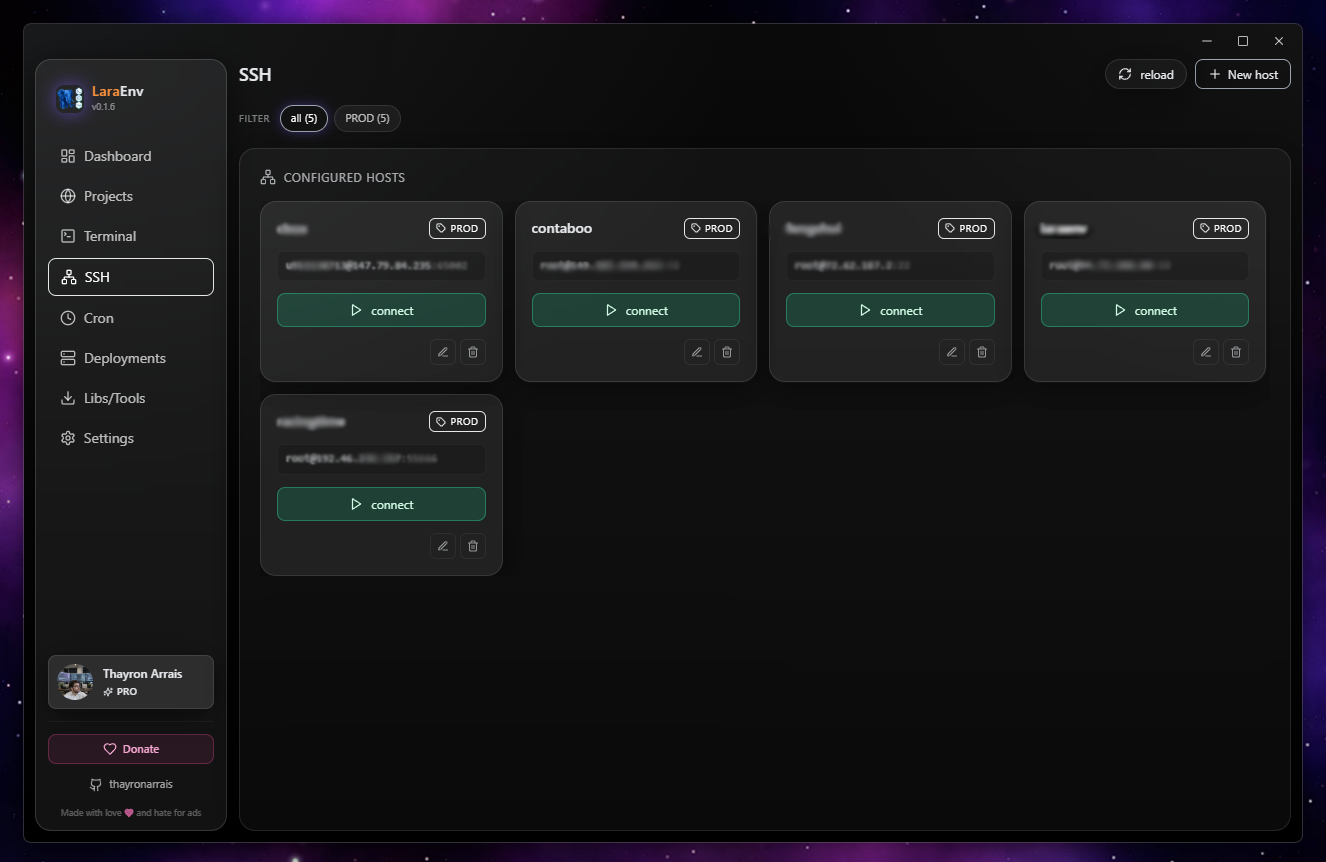Open Libs/Tools page
The width and height of the screenshot is (1326, 862).
click(x=131, y=398)
